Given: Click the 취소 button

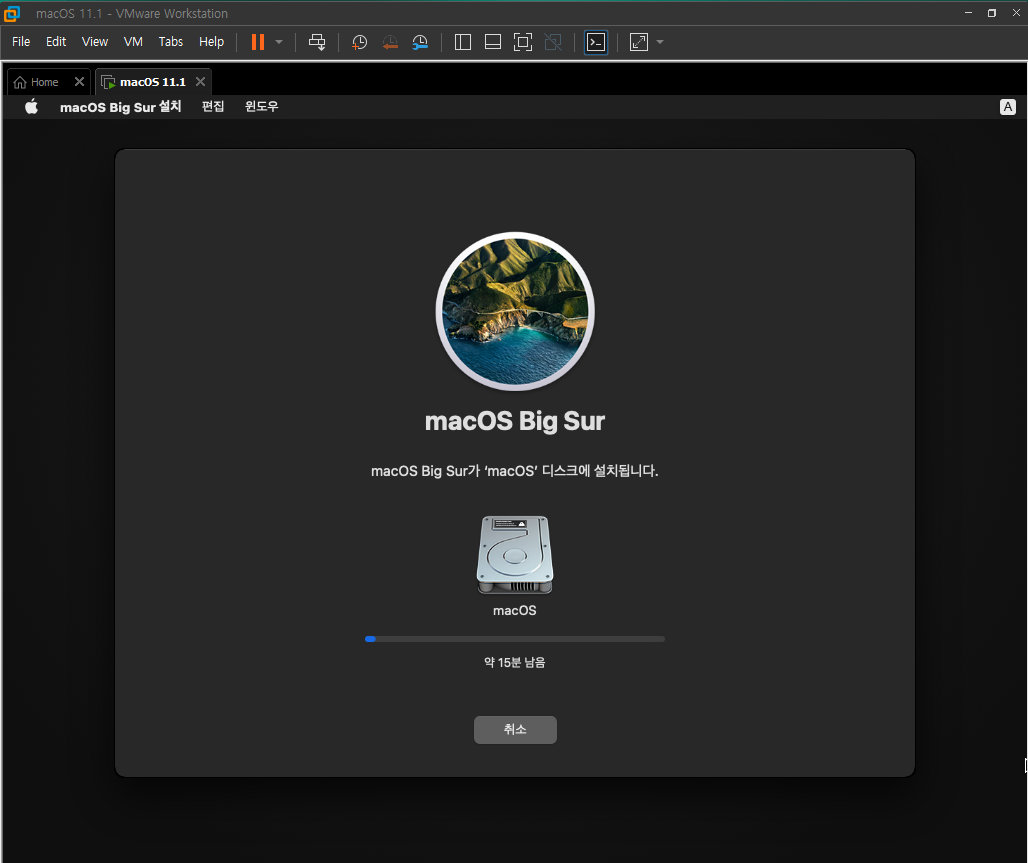Looking at the screenshot, I should [515, 729].
